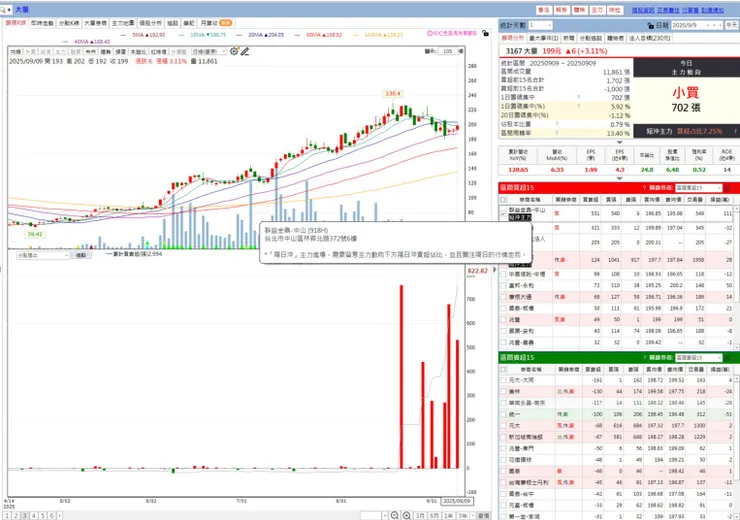Click the pink info circle icon above chart
Screen dimensions: 740x520
coord(430,33)
